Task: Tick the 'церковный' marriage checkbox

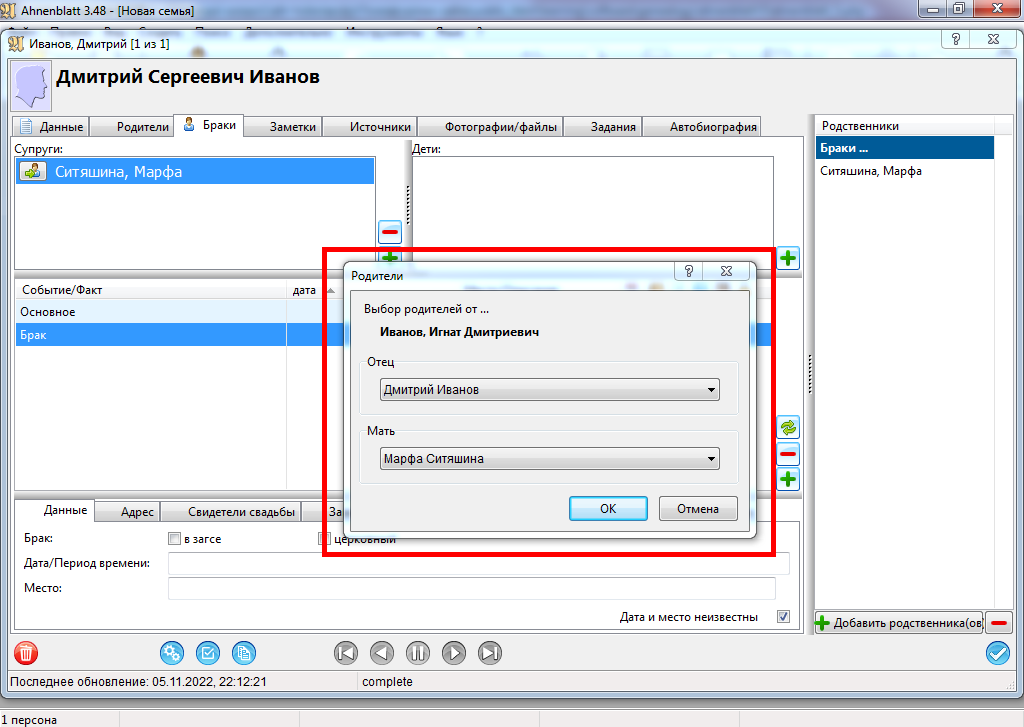Action: 324,539
